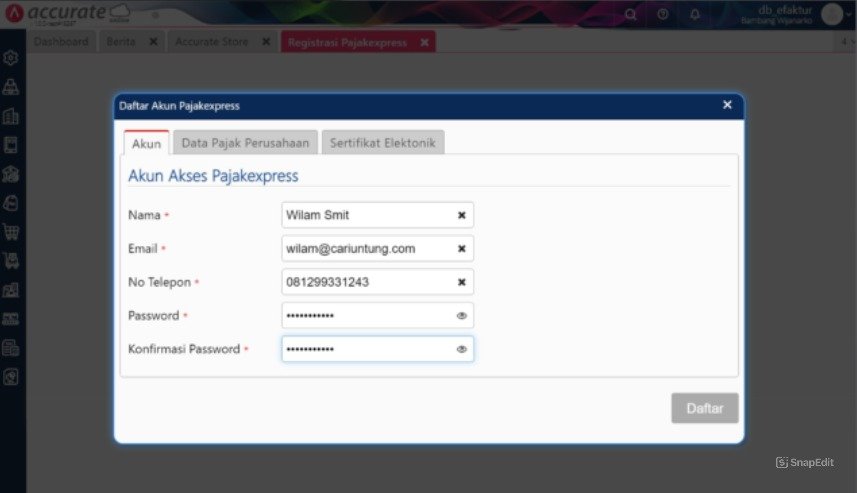
Task: Focus the Nama input field
Action: [x=377, y=215]
